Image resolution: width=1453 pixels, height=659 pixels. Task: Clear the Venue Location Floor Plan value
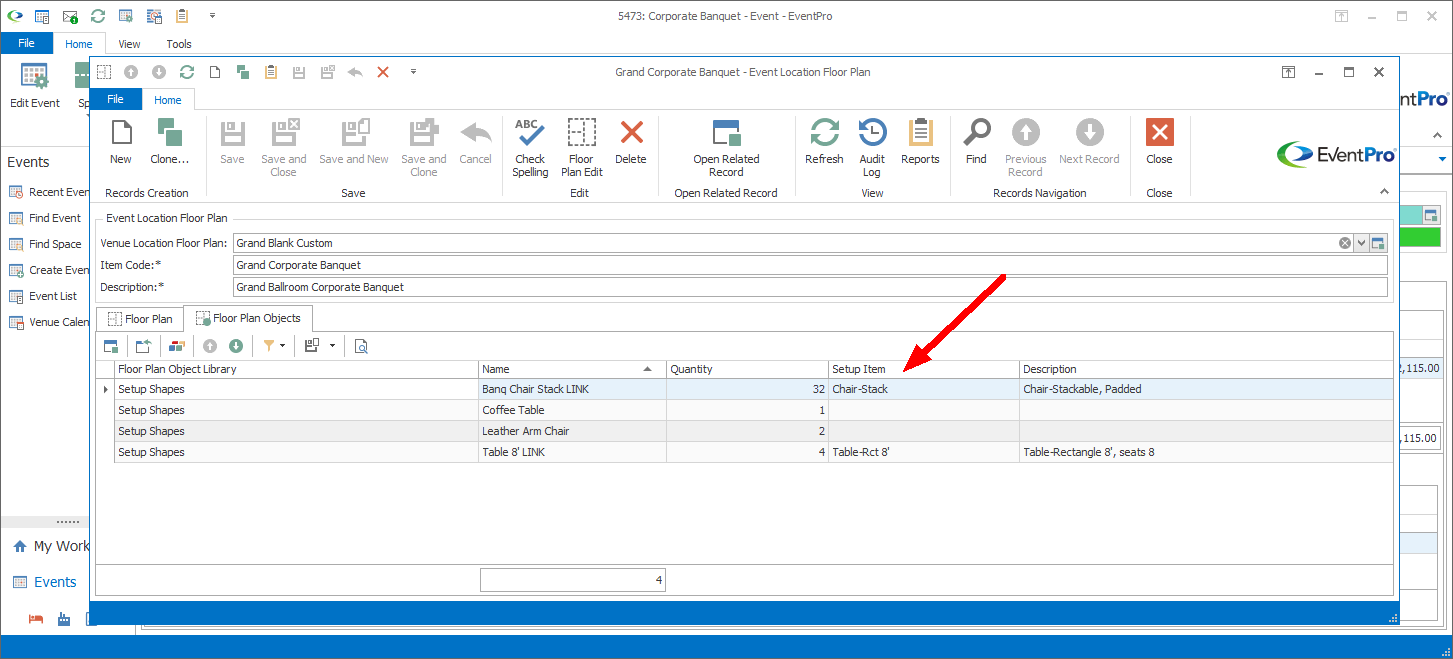tap(1345, 243)
